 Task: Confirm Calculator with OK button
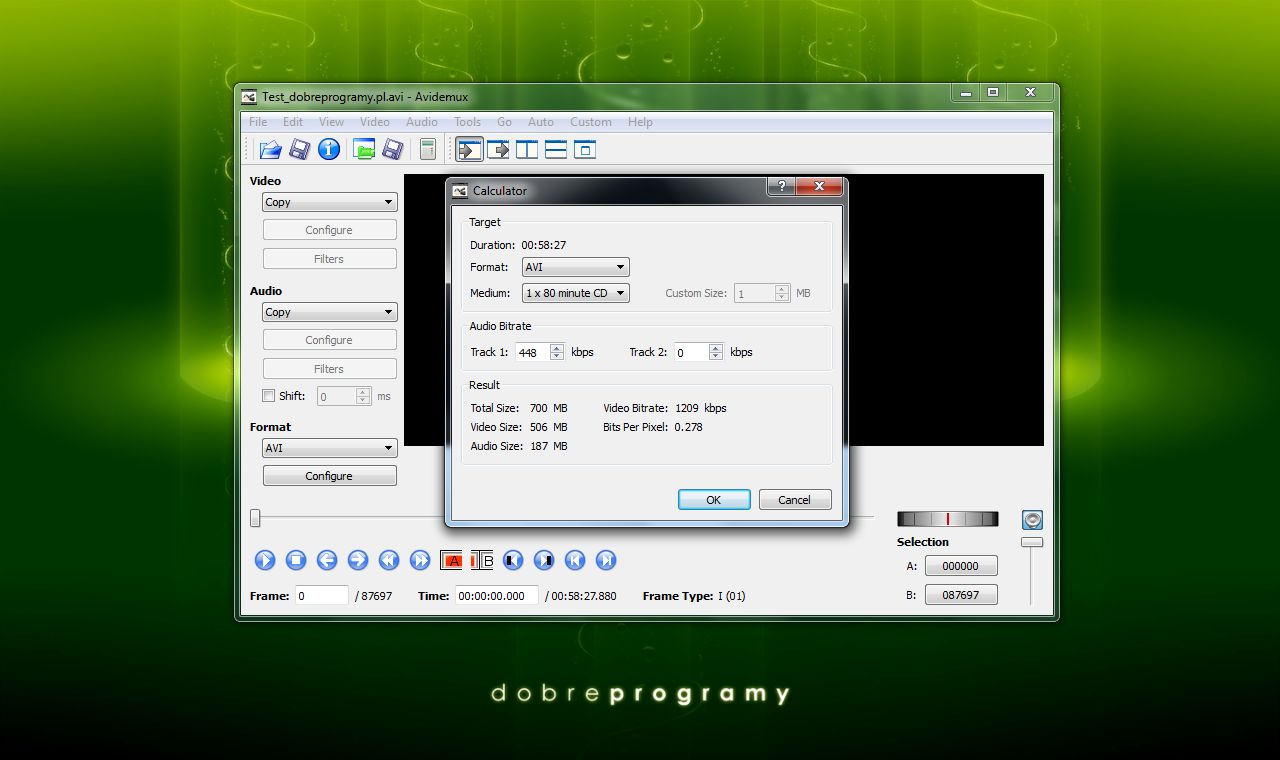(x=714, y=500)
